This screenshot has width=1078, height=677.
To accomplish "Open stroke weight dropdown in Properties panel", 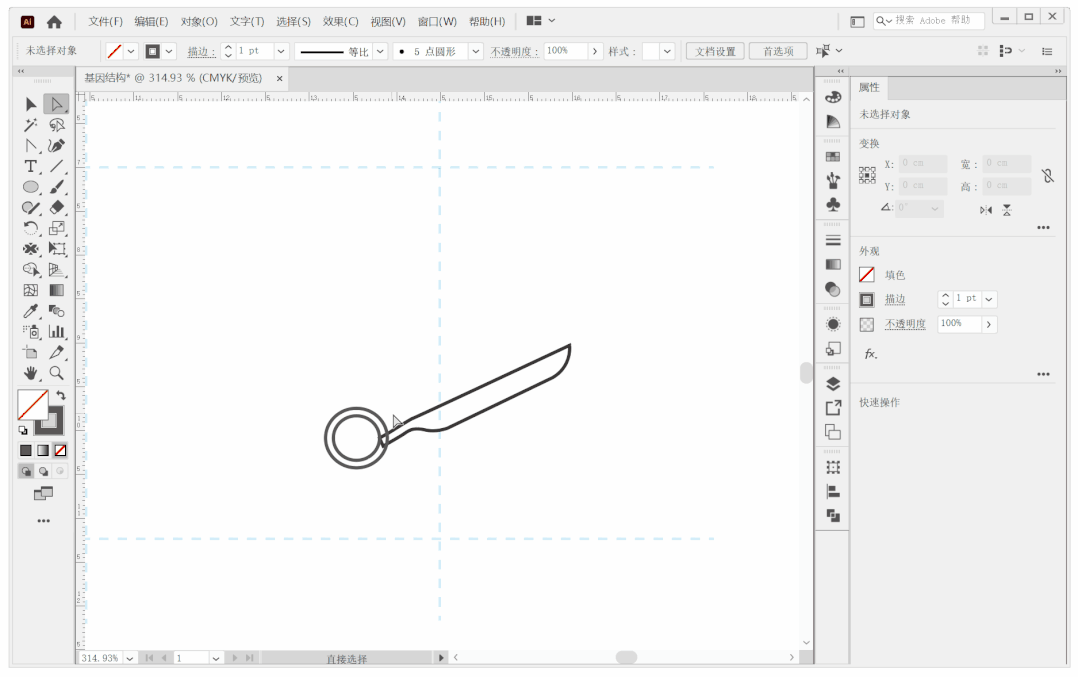I will (x=989, y=299).
